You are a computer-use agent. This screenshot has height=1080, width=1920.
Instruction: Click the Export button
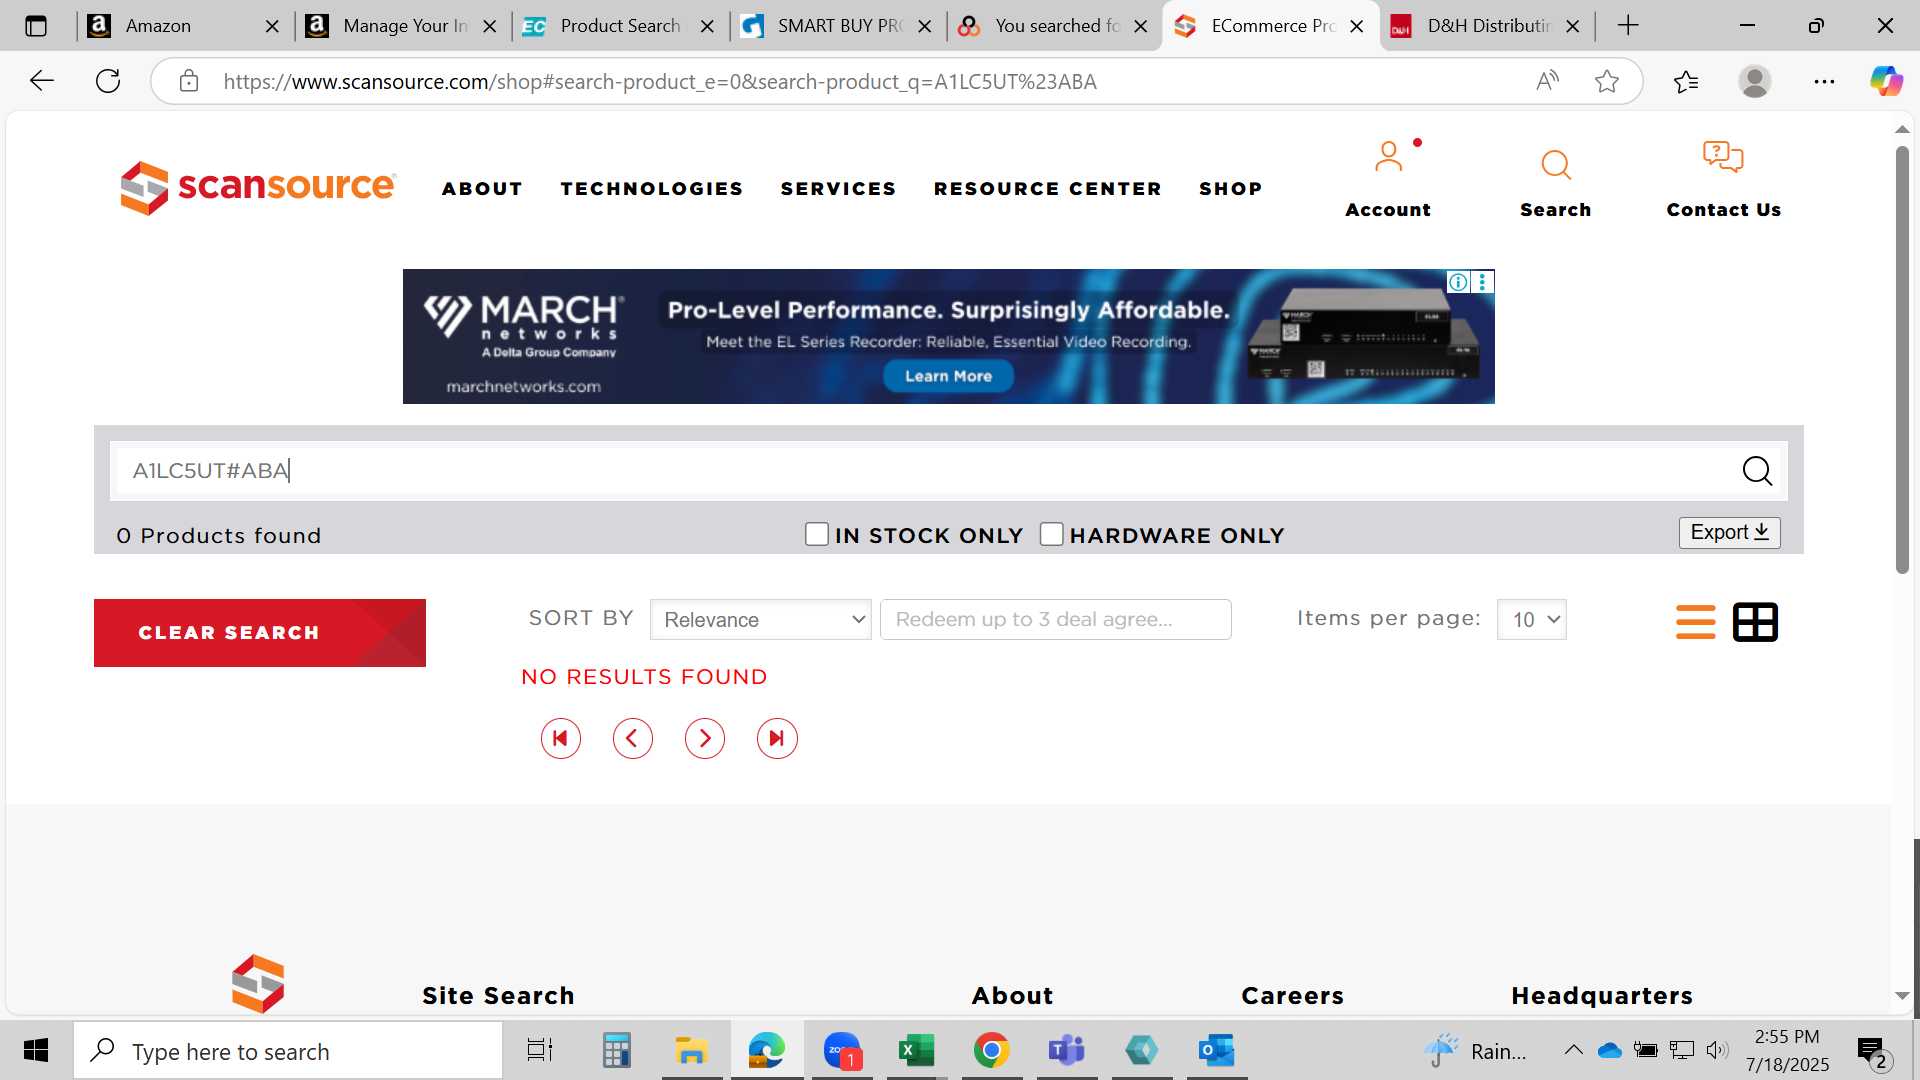[x=1729, y=533]
